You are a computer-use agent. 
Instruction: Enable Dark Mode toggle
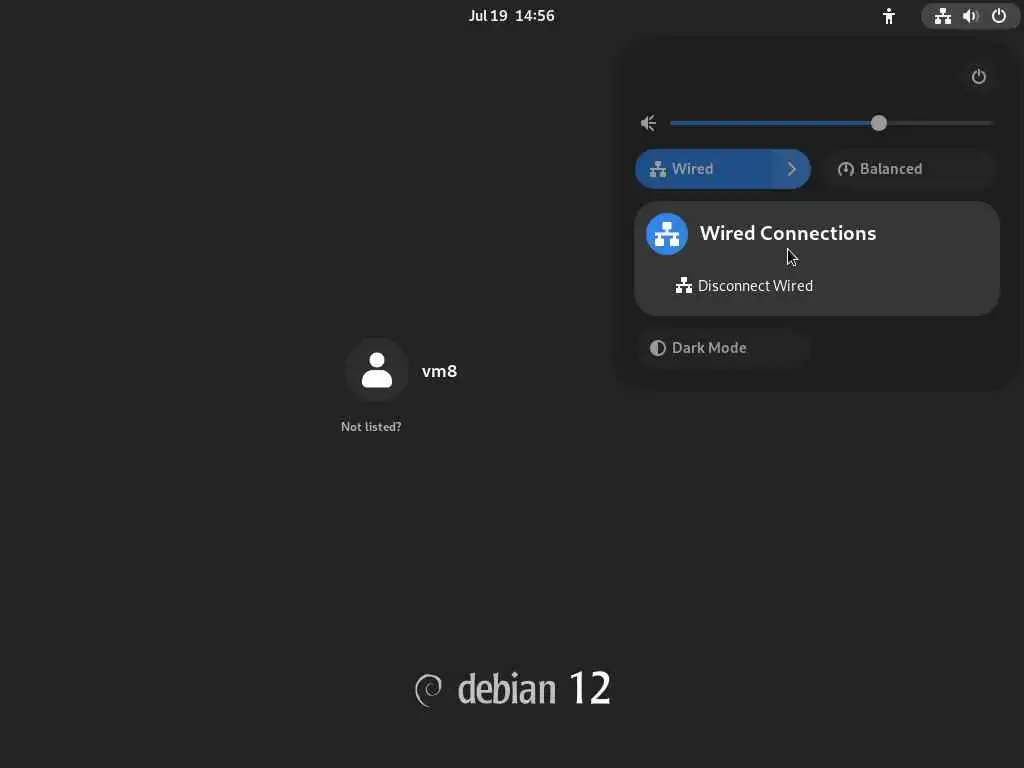pos(723,348)
